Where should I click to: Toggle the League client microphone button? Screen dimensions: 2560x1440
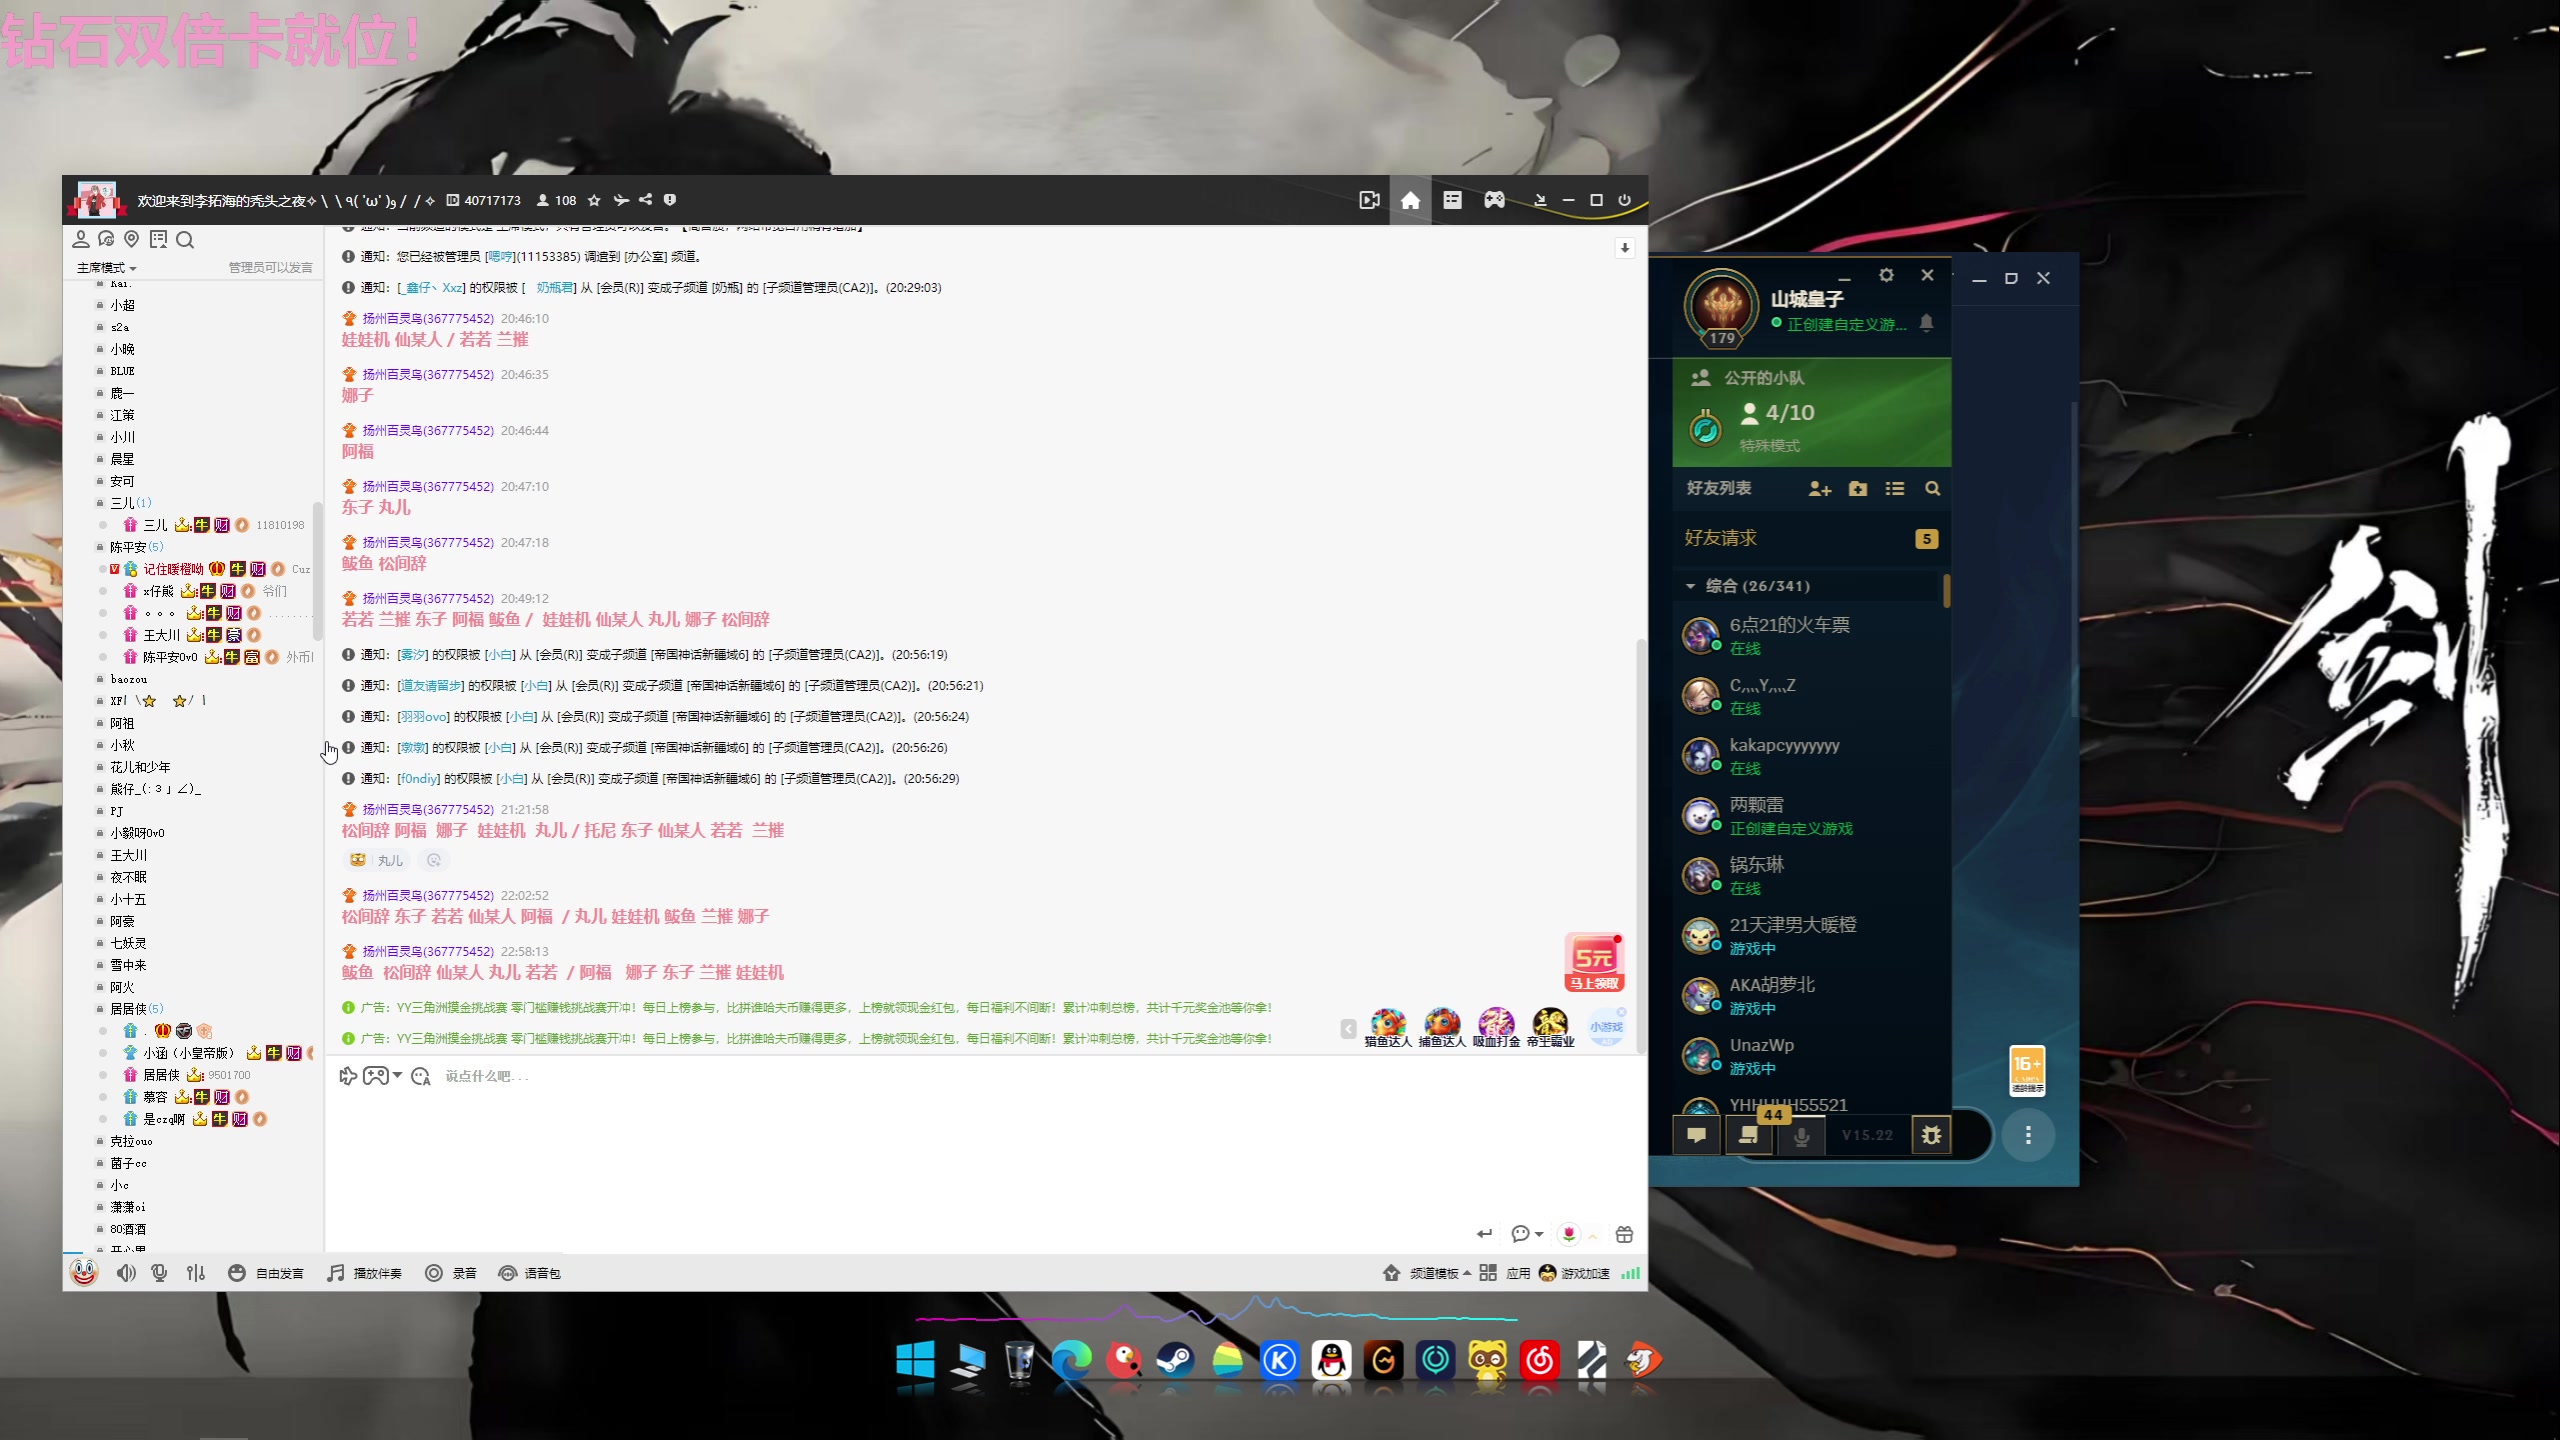[1801, 1136]
